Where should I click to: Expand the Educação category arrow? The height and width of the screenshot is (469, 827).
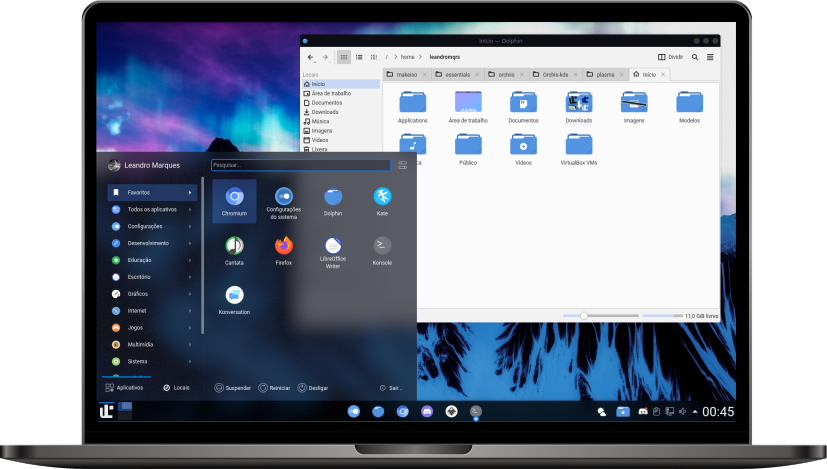(x=190, y=260)
